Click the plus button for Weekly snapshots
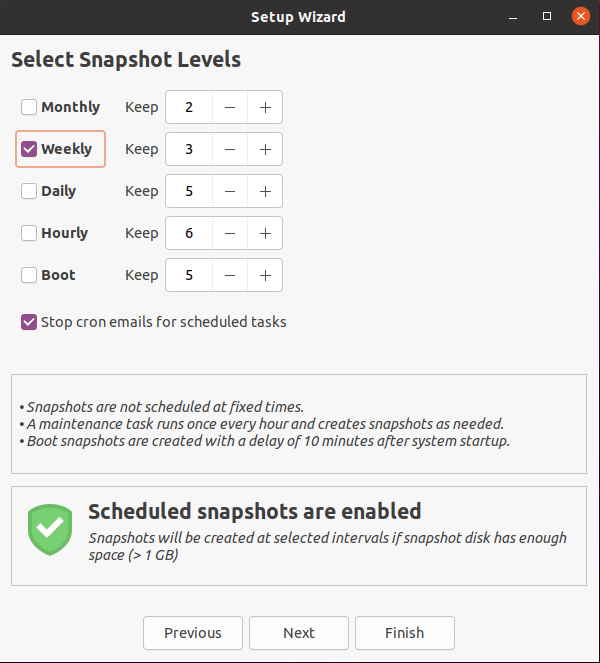This screenshot has height=663, width=600. coord(265,149)
